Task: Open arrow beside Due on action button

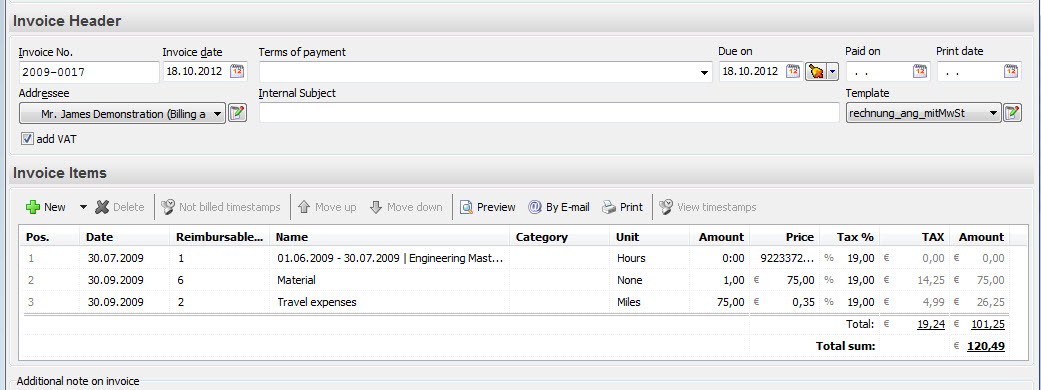Action: point(833,72)
